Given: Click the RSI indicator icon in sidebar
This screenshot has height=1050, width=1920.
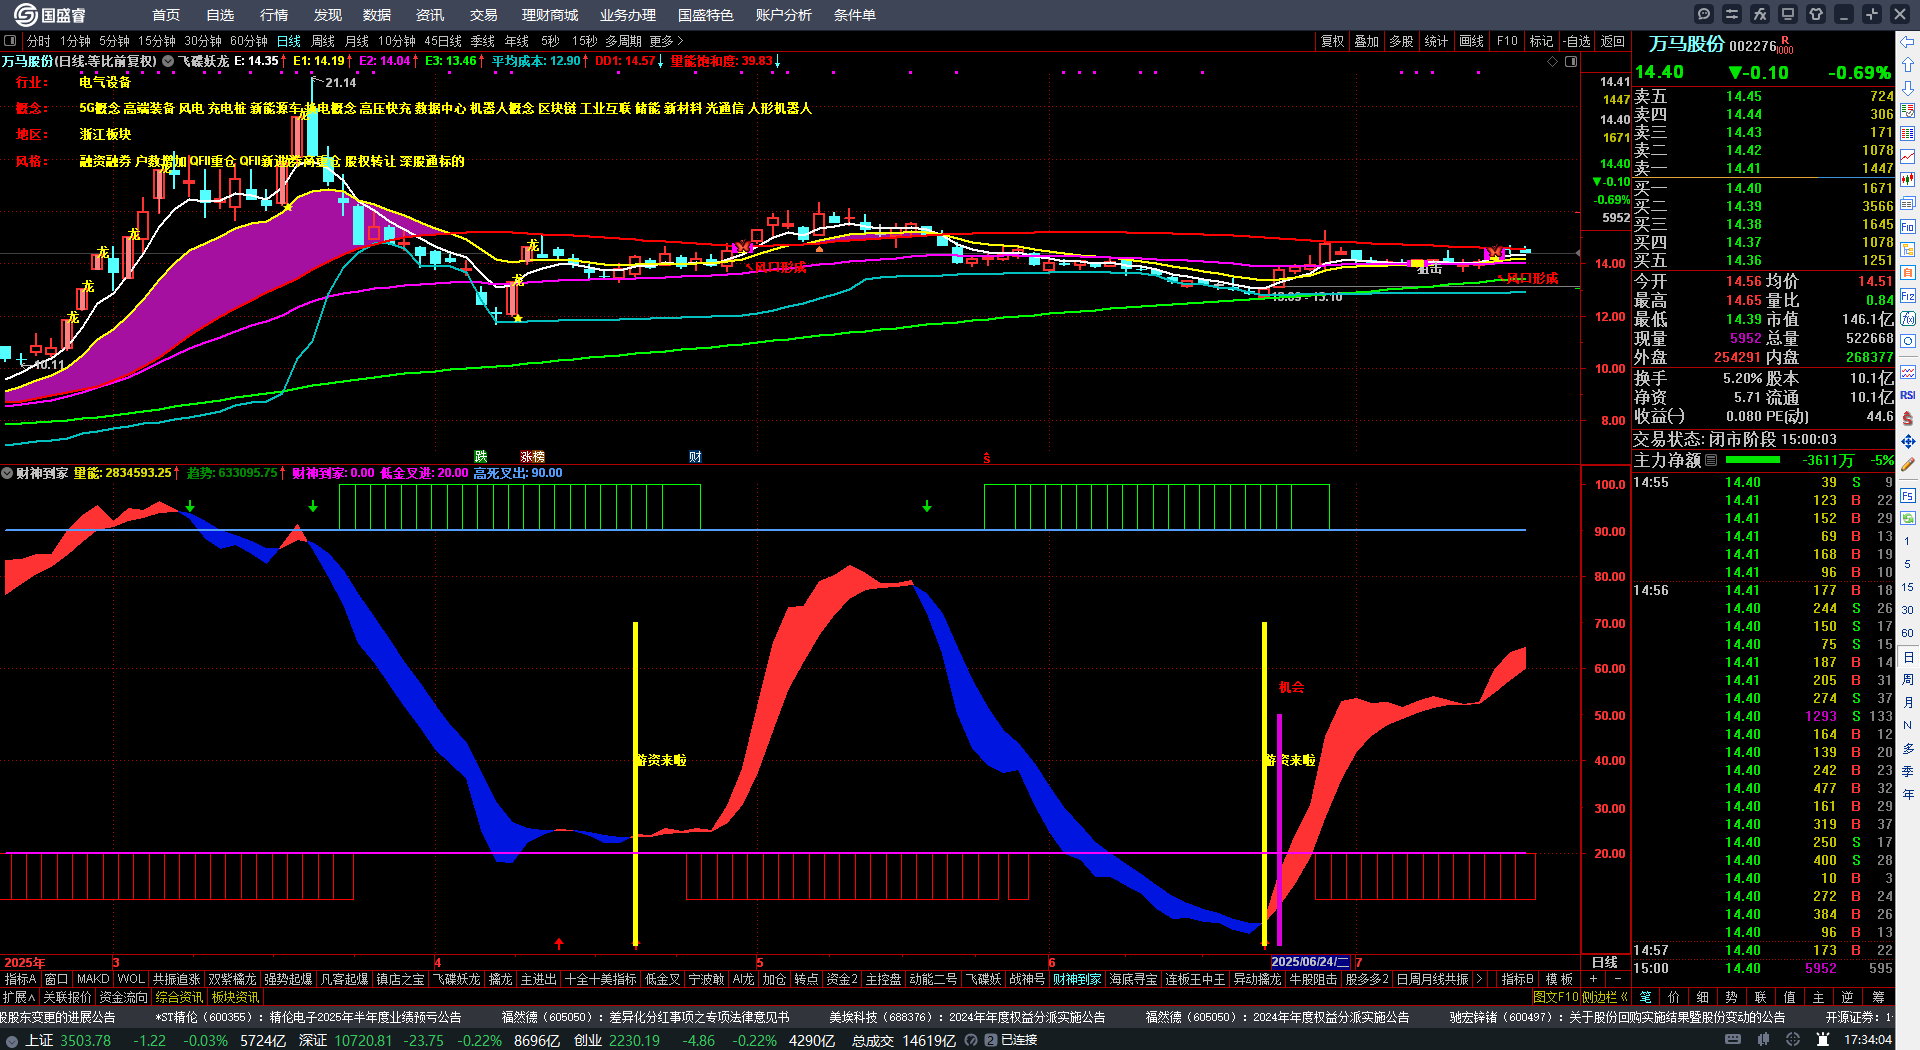Looking at the screenshot, I should [x=1908, y=395].
